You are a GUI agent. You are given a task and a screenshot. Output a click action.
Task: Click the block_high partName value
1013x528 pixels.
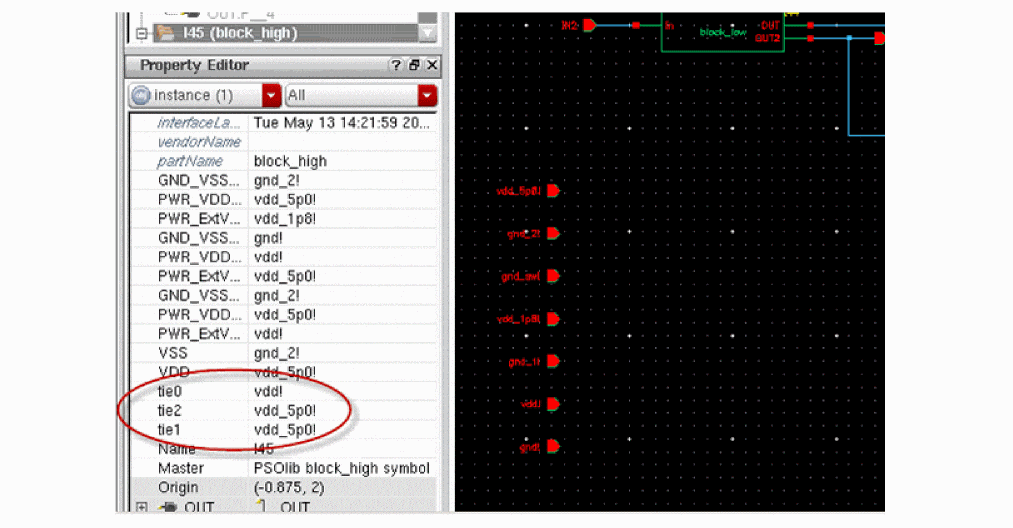click(x=290, y=161)
